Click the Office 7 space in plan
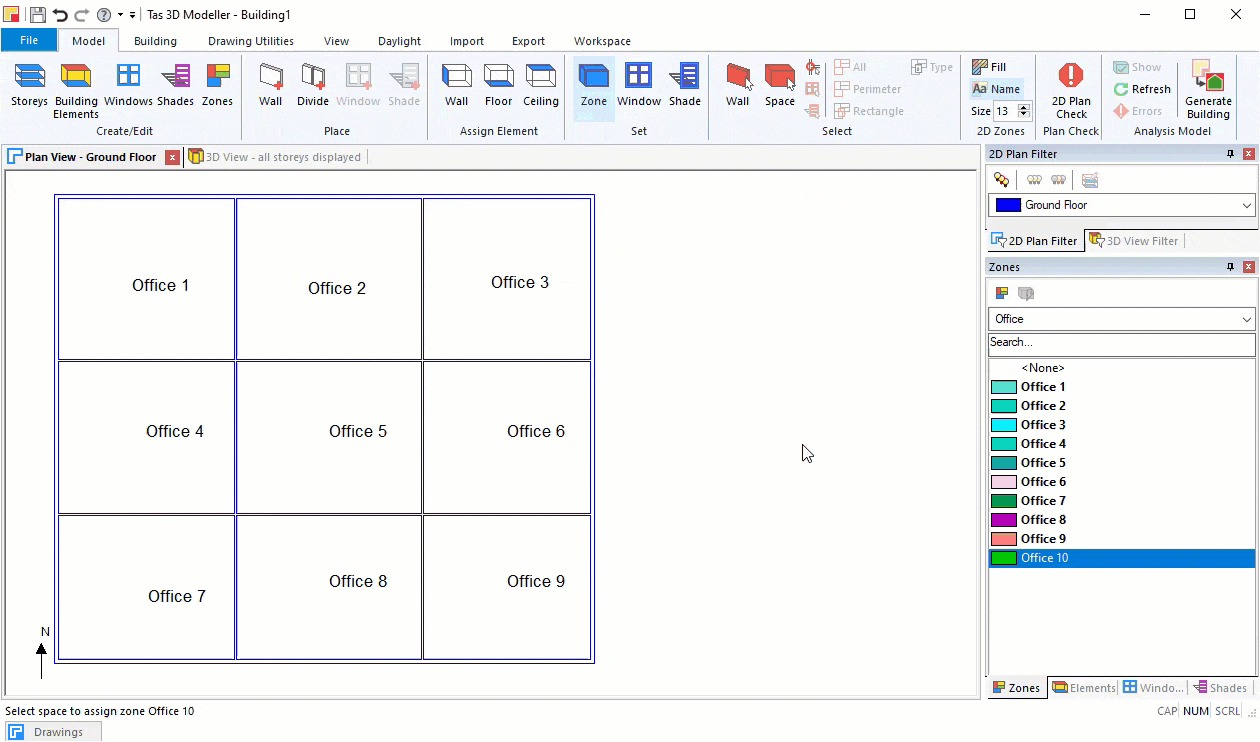The width and height of the screenshot is (1260, 742). [146, 587]
